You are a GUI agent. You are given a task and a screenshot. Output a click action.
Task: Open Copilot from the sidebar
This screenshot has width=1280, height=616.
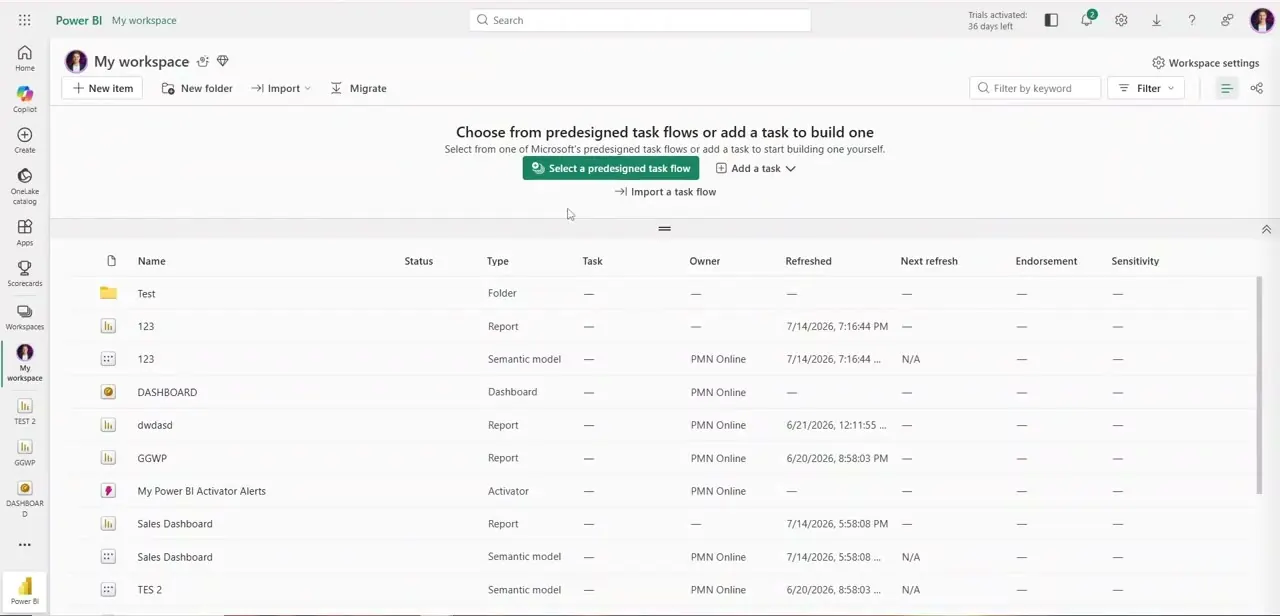25,99
